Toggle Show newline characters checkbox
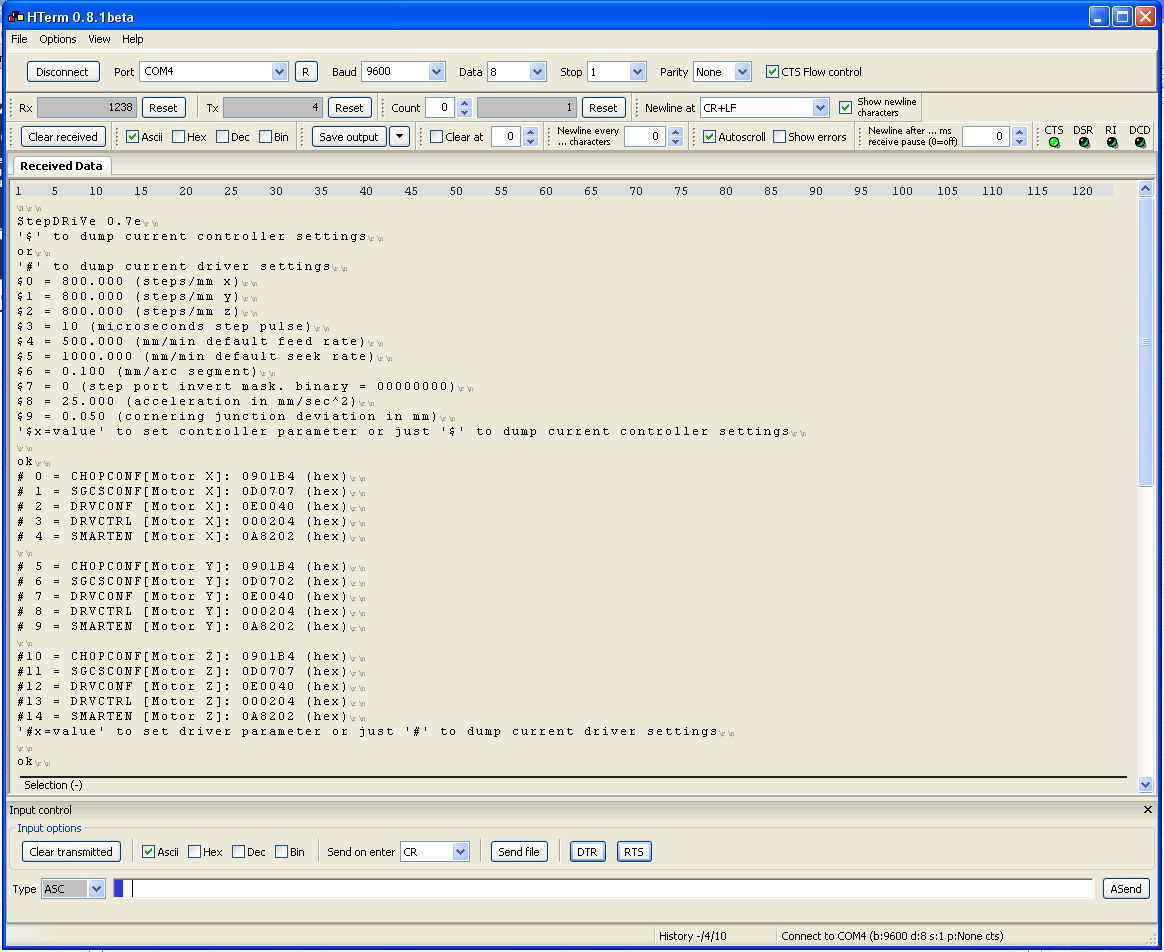1164x952 pixels. [x=845, y=108]
